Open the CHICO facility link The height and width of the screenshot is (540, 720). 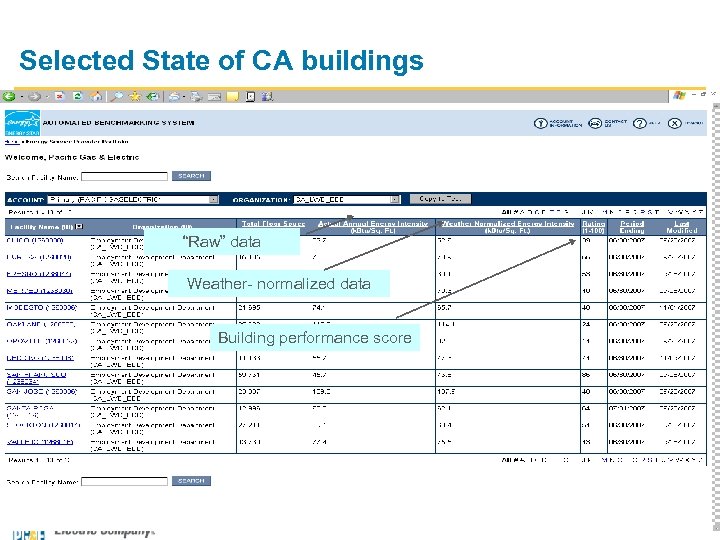coord(35,240)
